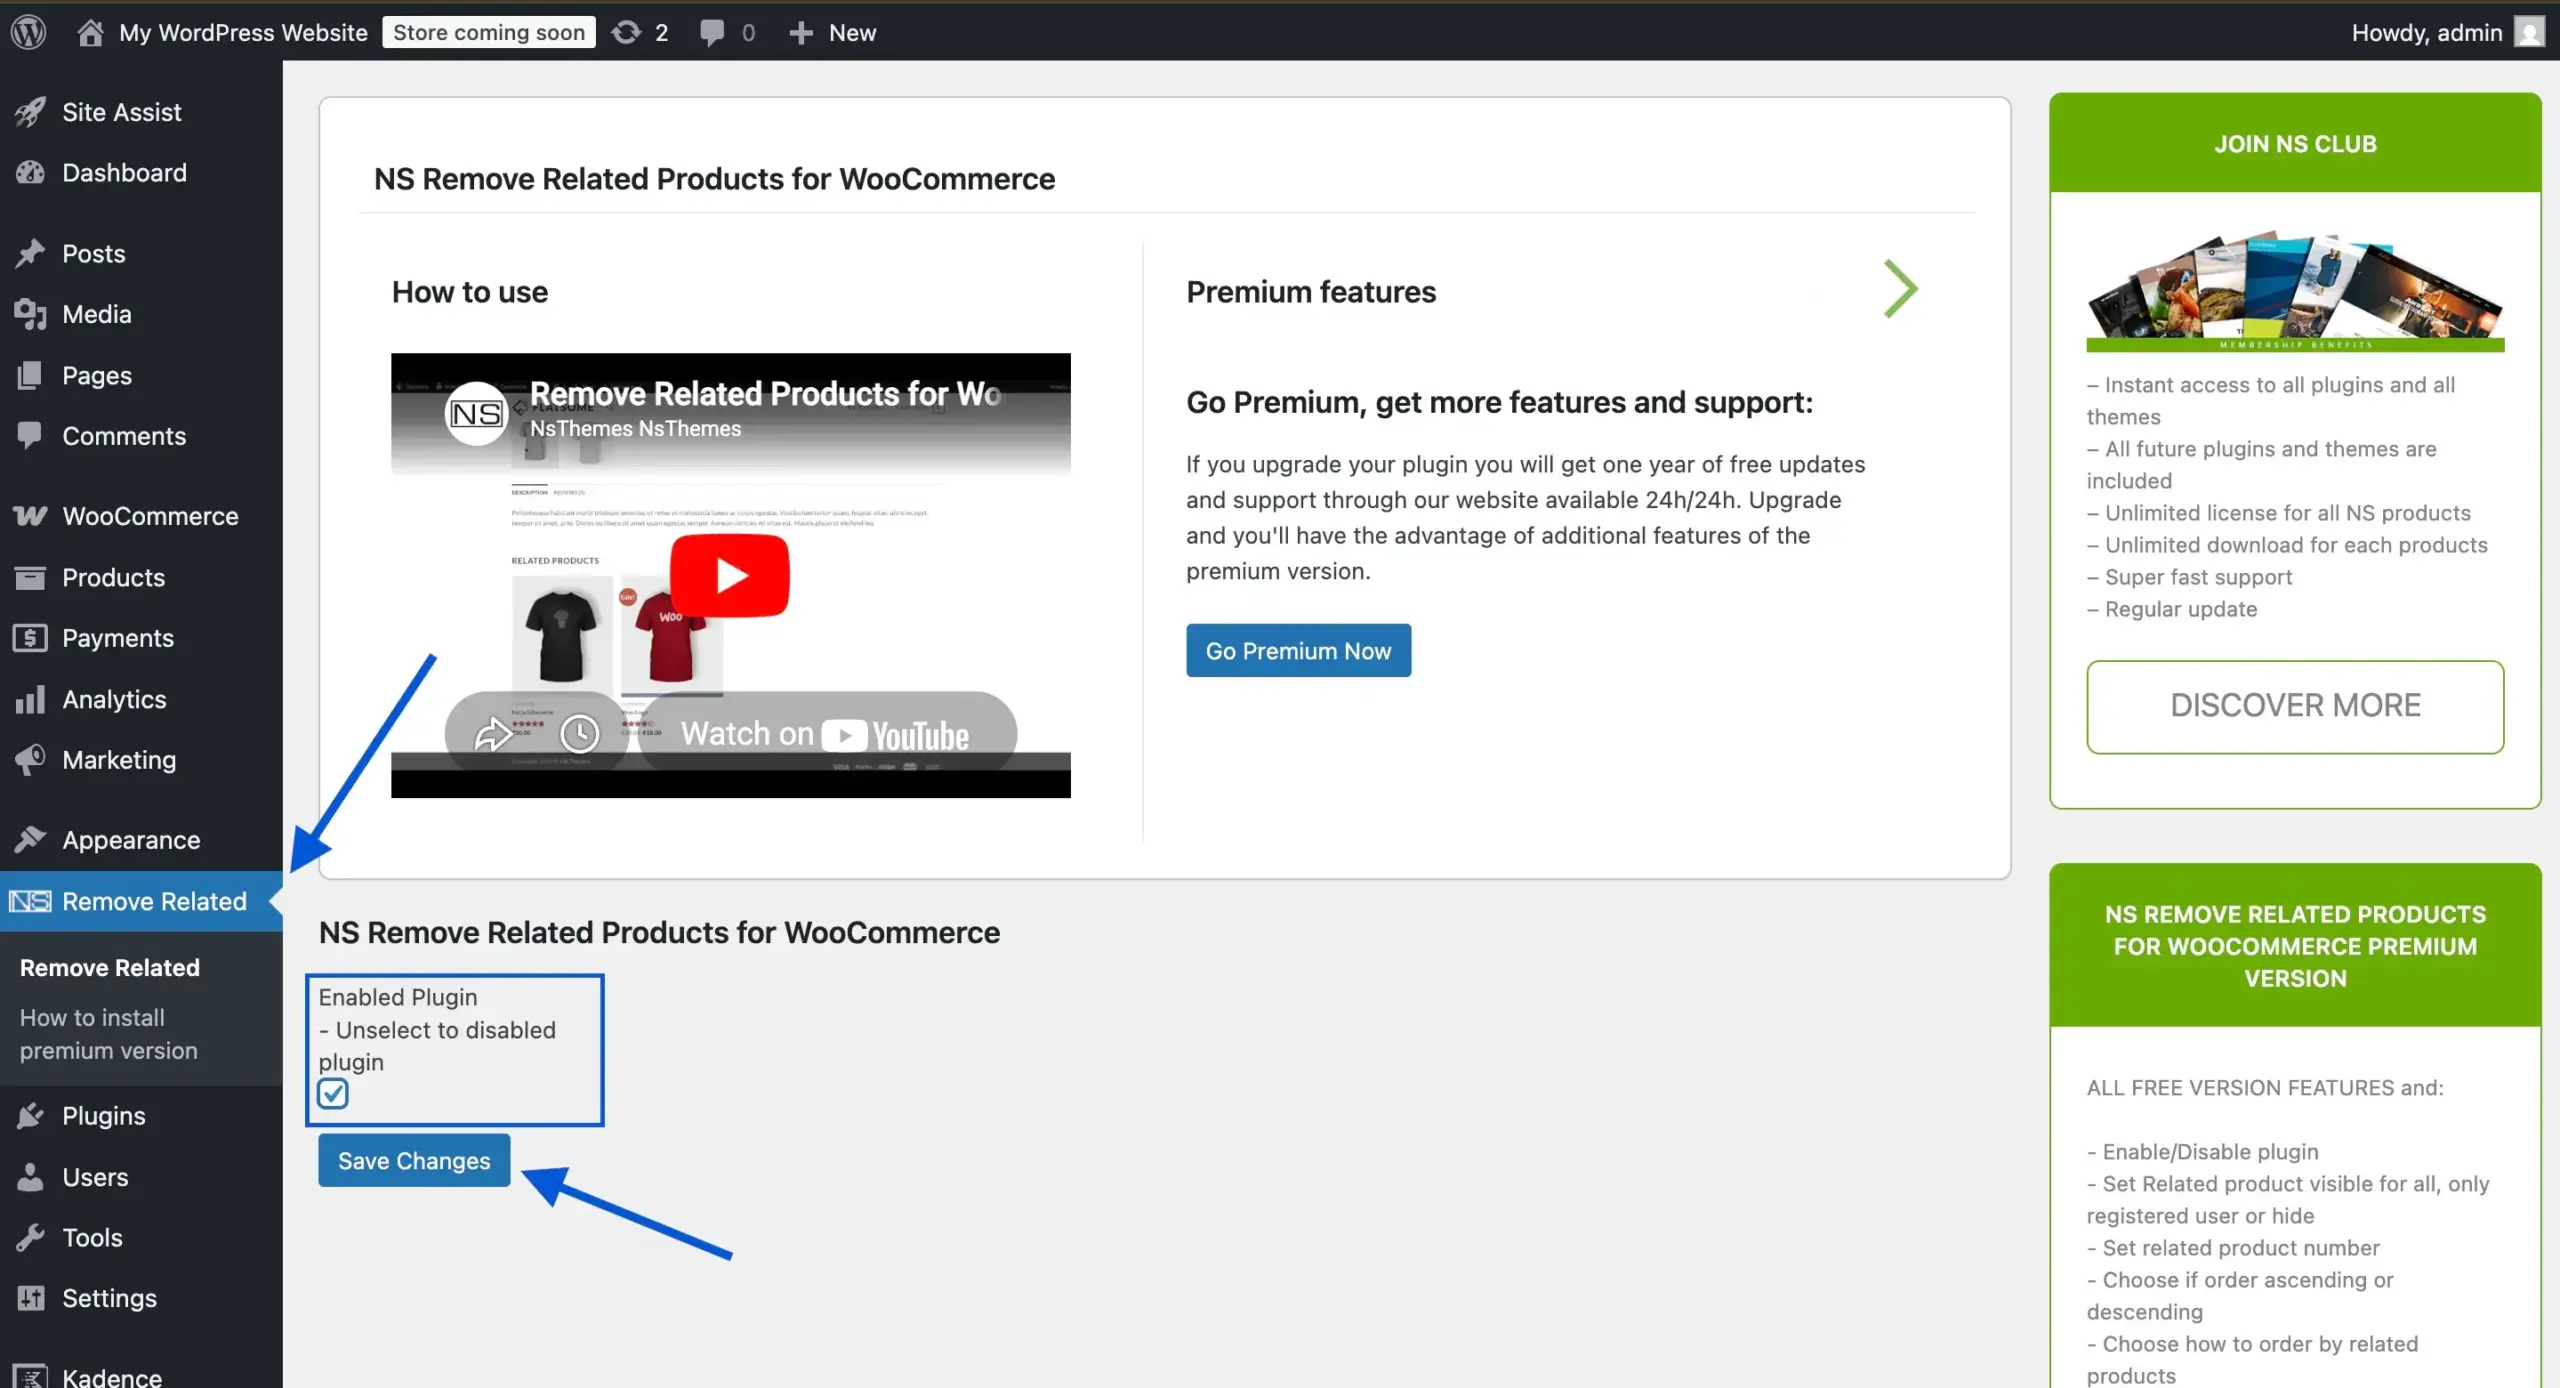2560x1388 pixels.
Task: Open Marketing menu item
Action: [x=141, y=759]
